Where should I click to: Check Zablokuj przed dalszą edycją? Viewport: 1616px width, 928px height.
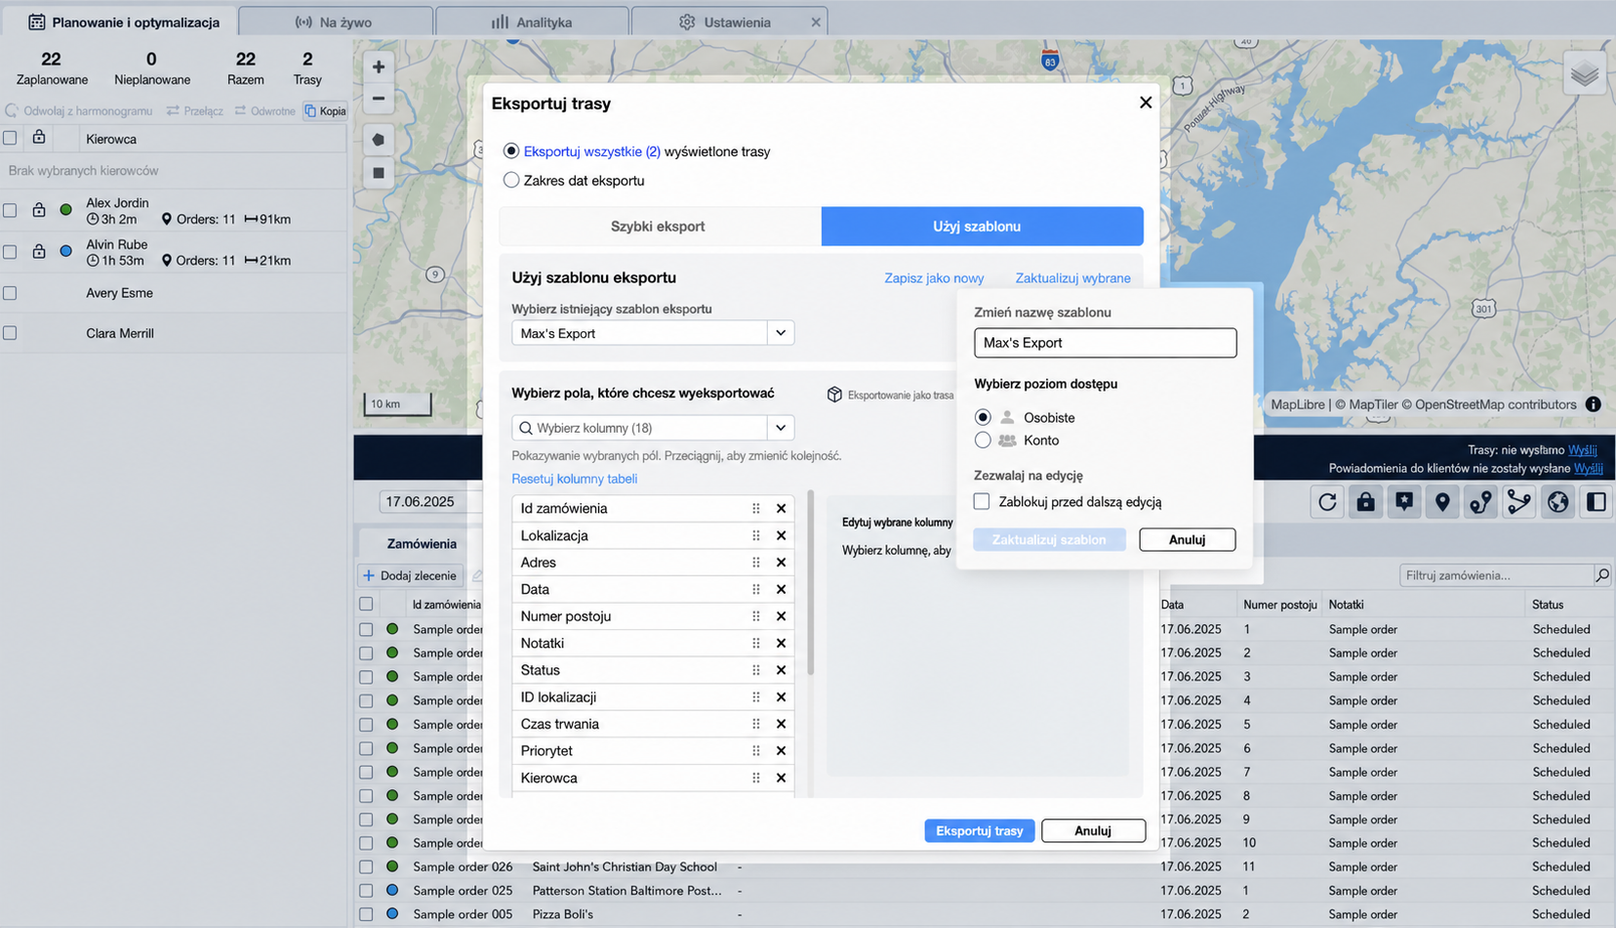click(x=982, y=502)
